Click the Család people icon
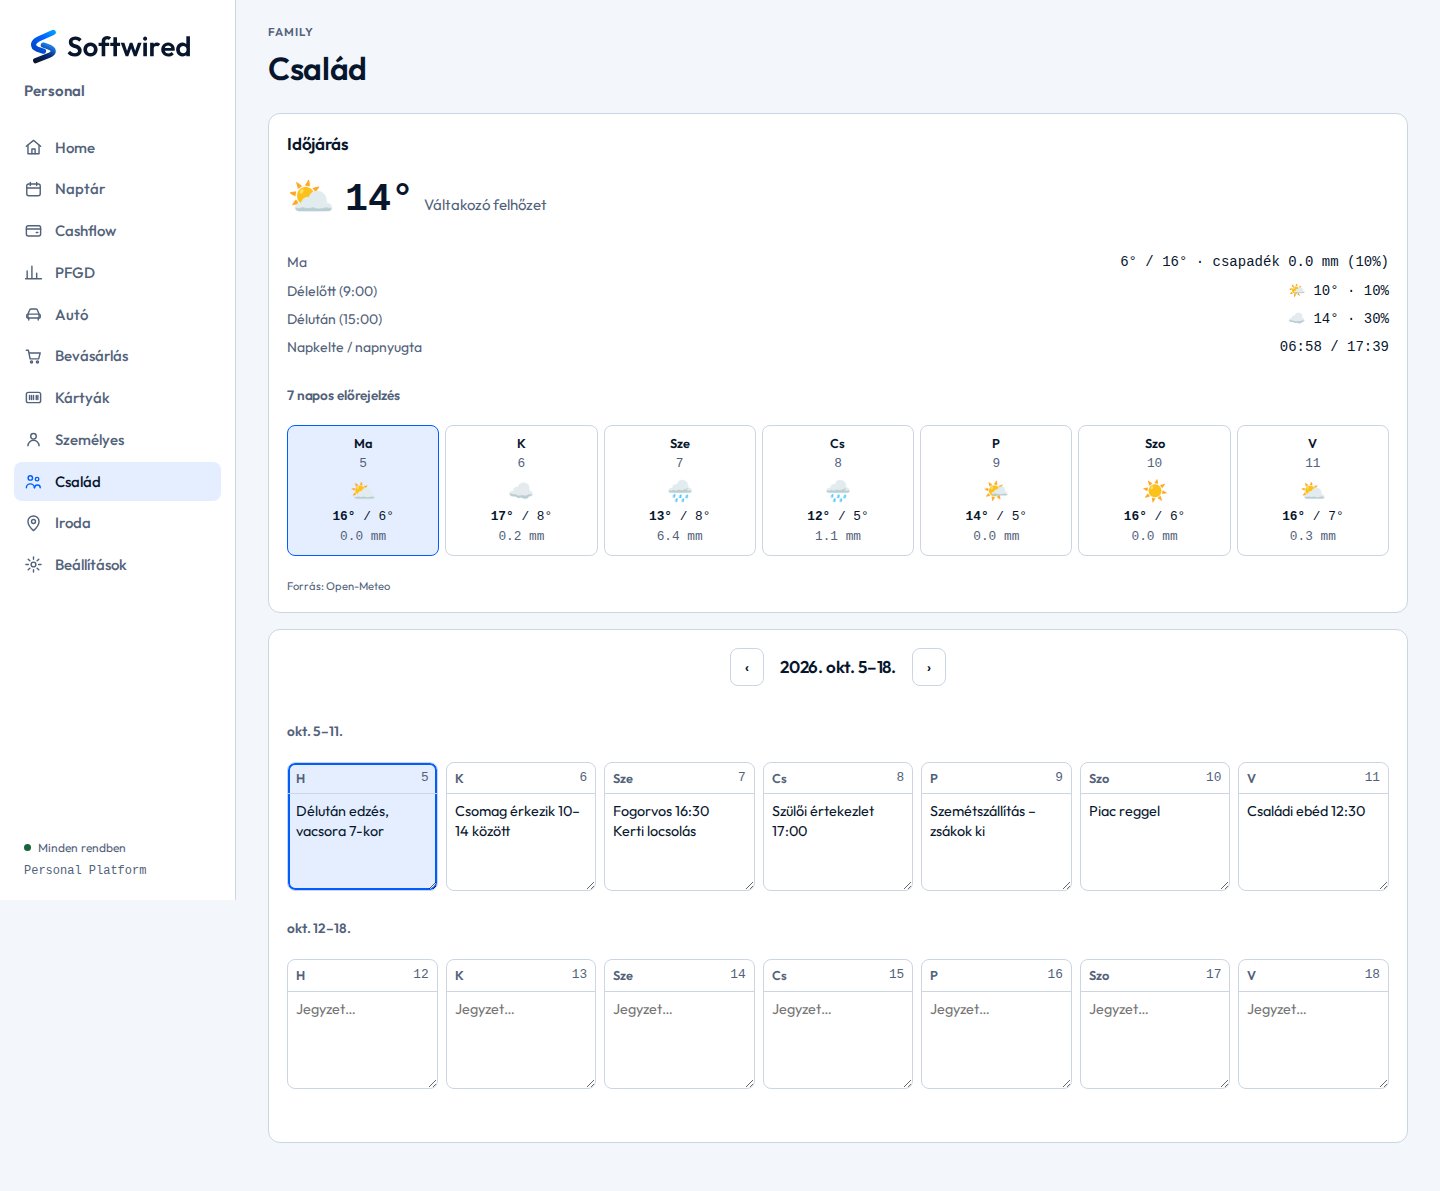 34,482
